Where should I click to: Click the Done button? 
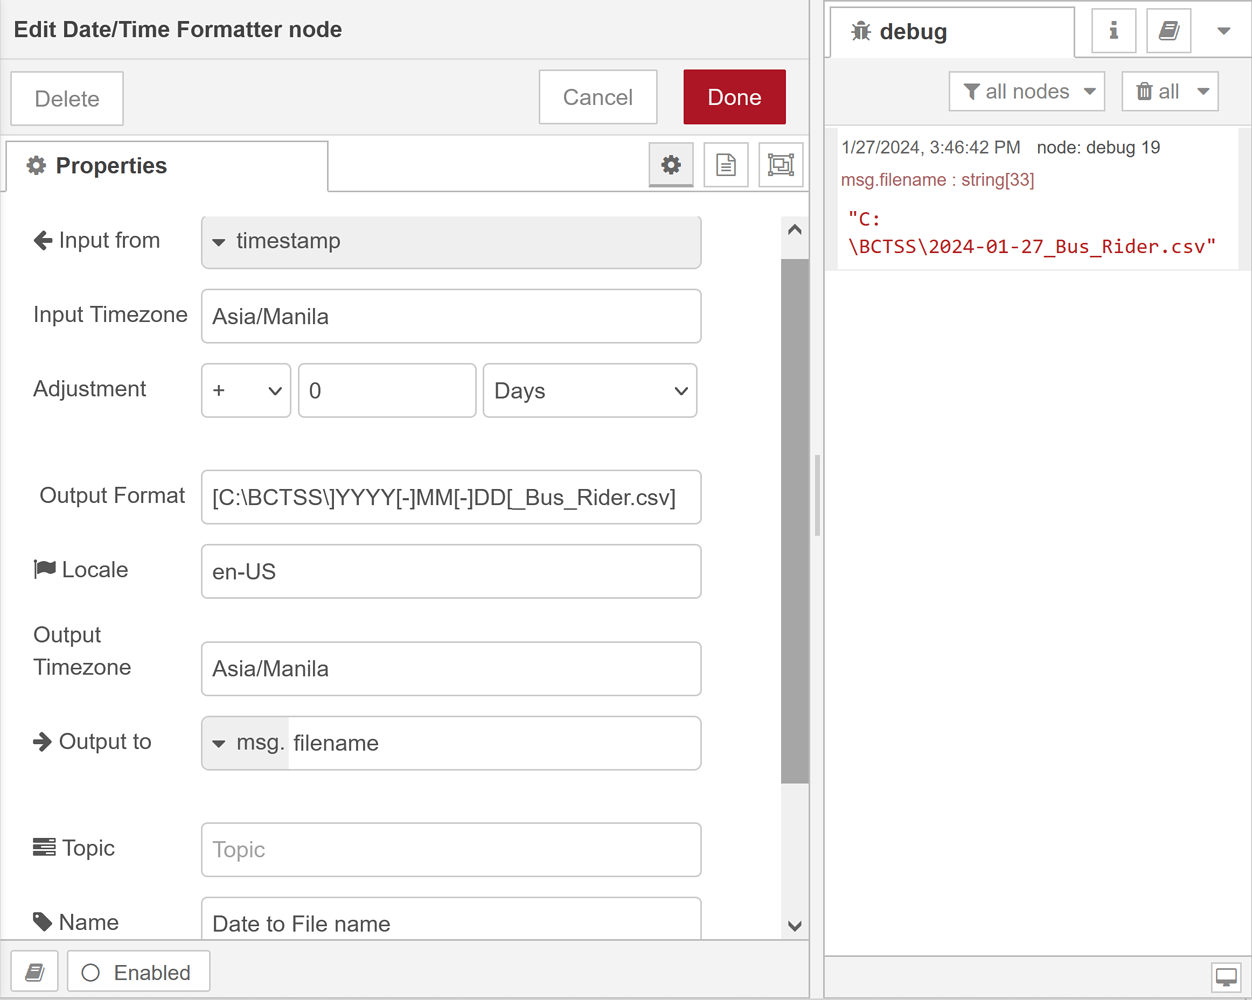(x=734, y=96)
